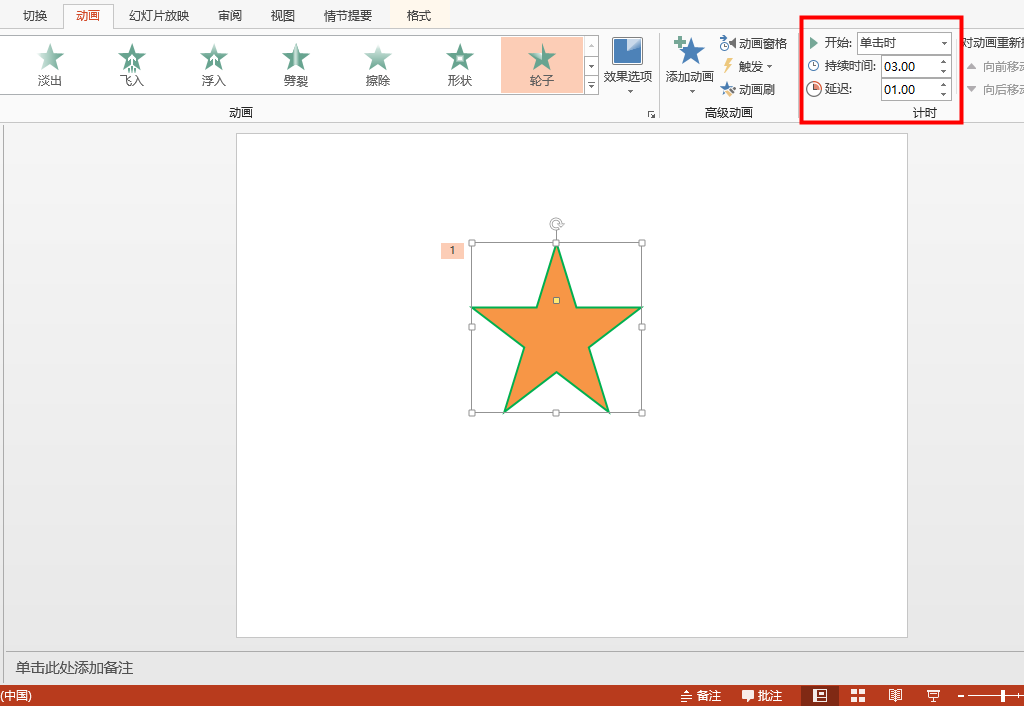The width and height of the screenshot is (1024, 706).
Task: Open the 幻灯片放映 slide show tab
Action: (159, 16)
